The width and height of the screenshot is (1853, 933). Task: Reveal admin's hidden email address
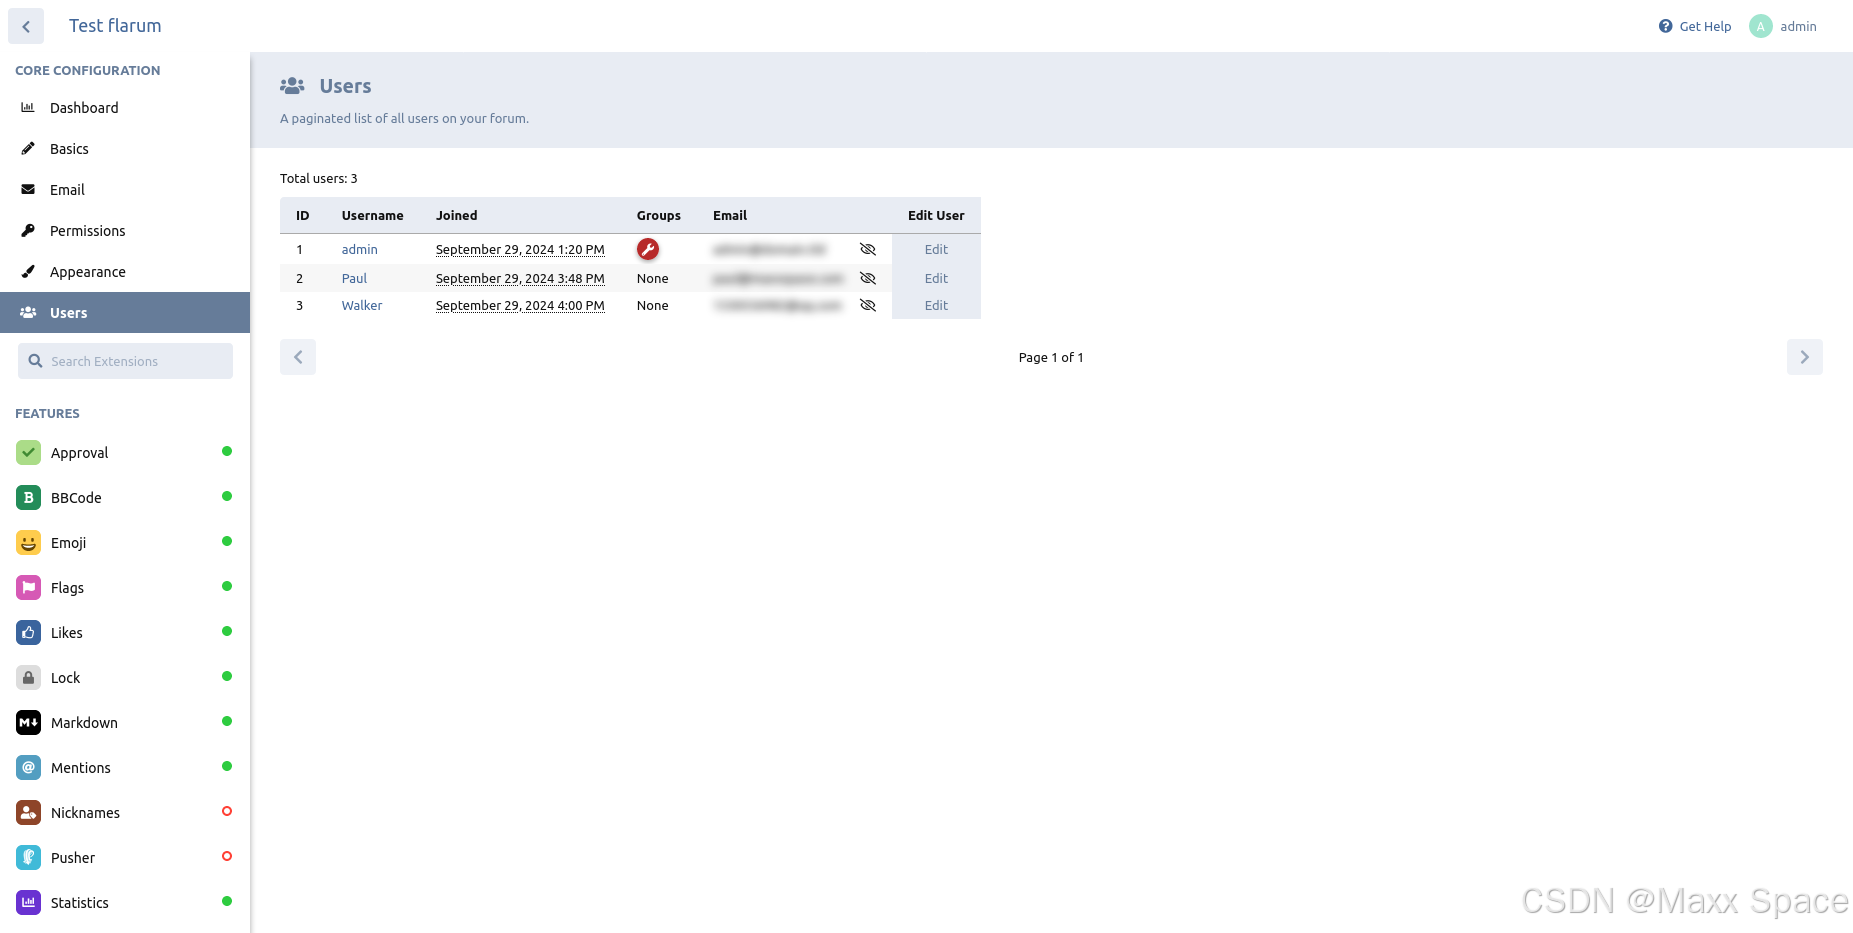(x=868, y=249)
